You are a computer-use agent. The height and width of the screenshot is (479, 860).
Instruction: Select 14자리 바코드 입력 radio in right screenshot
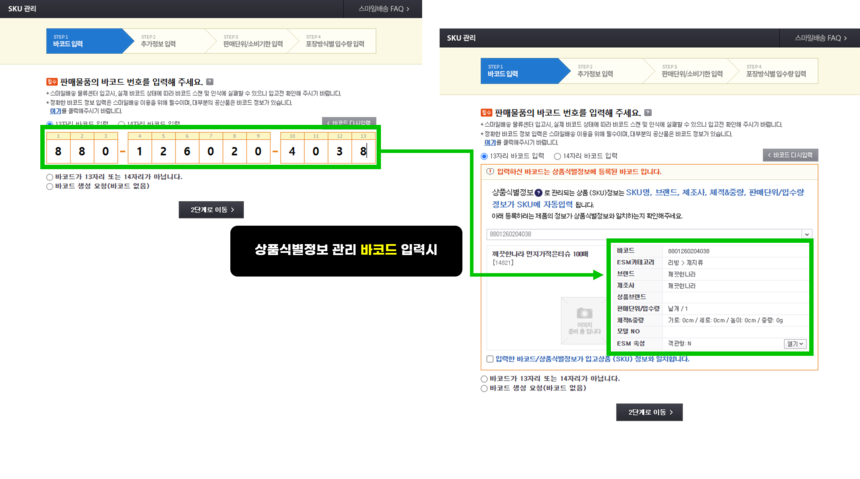pos(557,156)
